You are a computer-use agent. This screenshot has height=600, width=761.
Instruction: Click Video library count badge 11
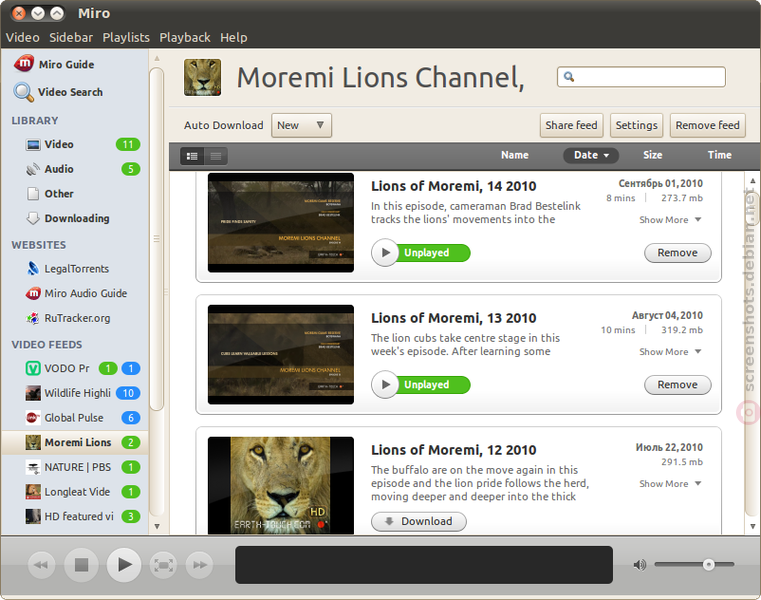(x=128, y=145)
